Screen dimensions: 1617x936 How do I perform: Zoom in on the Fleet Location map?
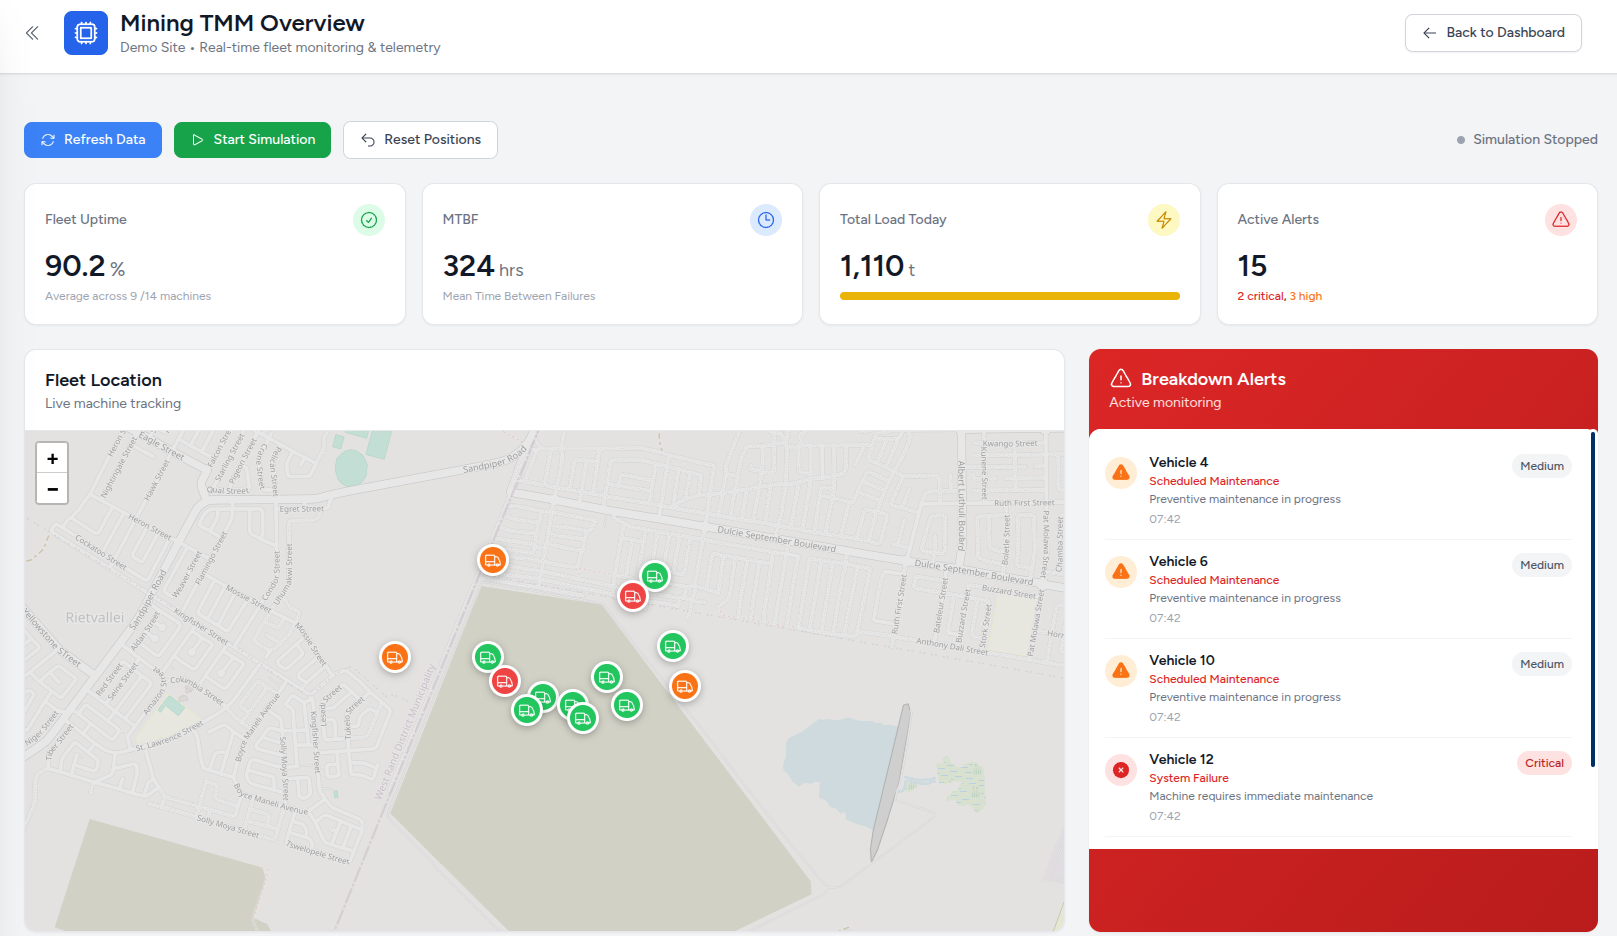point(51,458)
